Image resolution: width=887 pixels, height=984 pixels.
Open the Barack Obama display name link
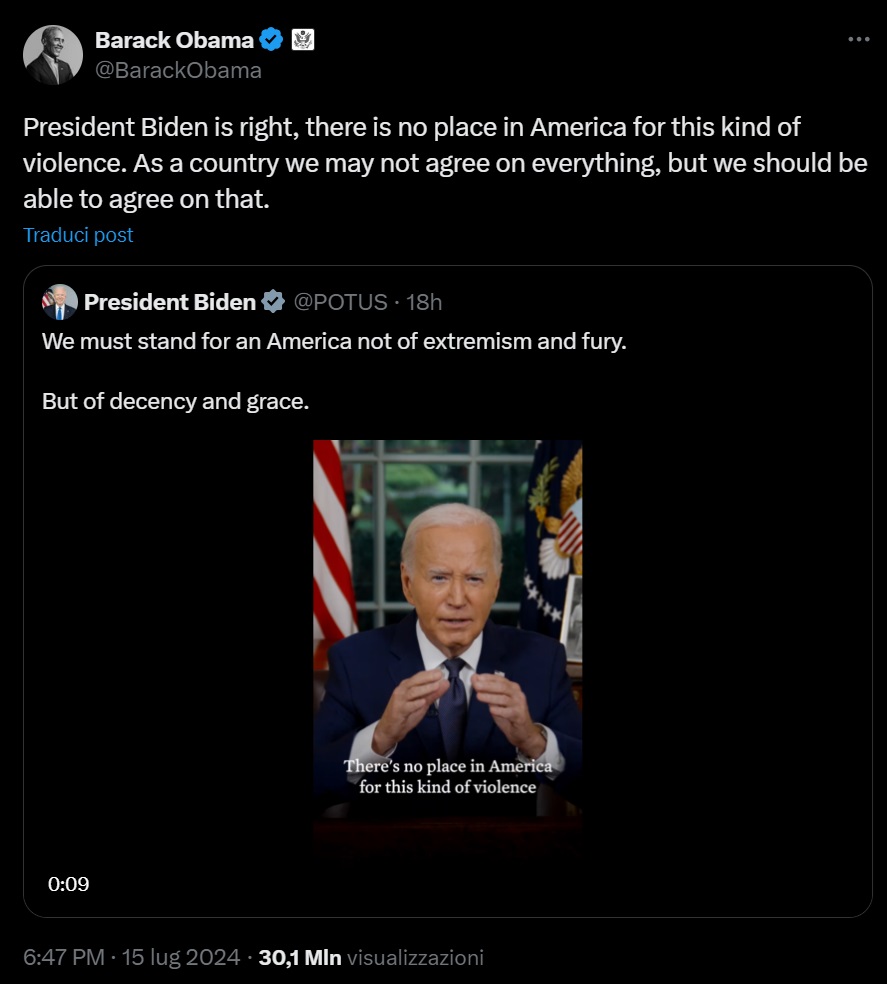174,41
